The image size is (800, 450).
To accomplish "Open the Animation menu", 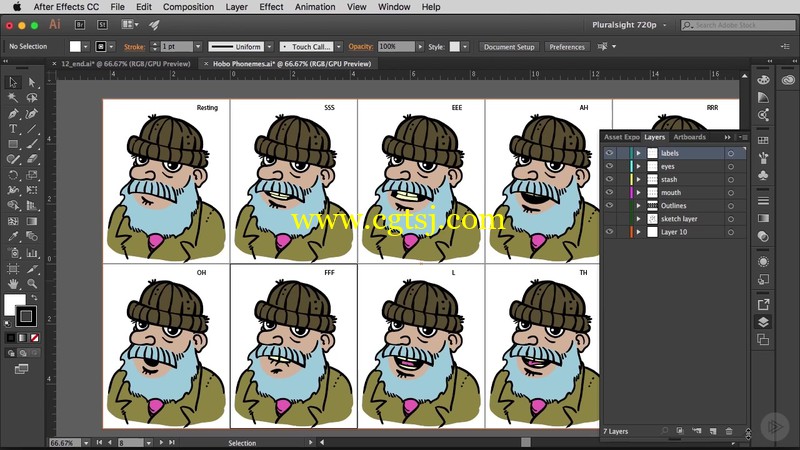I will [x=315, y=7].
